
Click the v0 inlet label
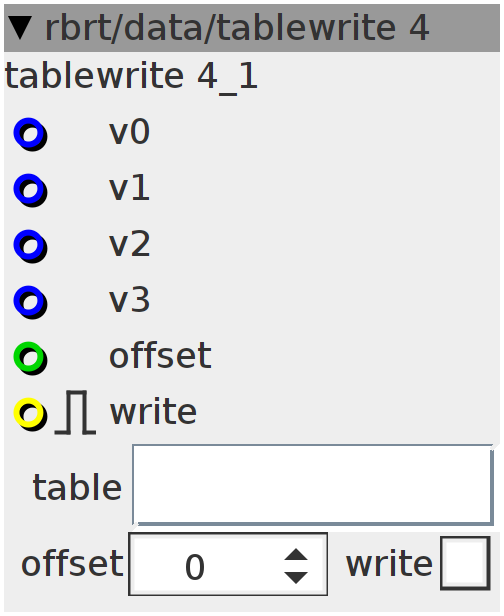point(129,132)
